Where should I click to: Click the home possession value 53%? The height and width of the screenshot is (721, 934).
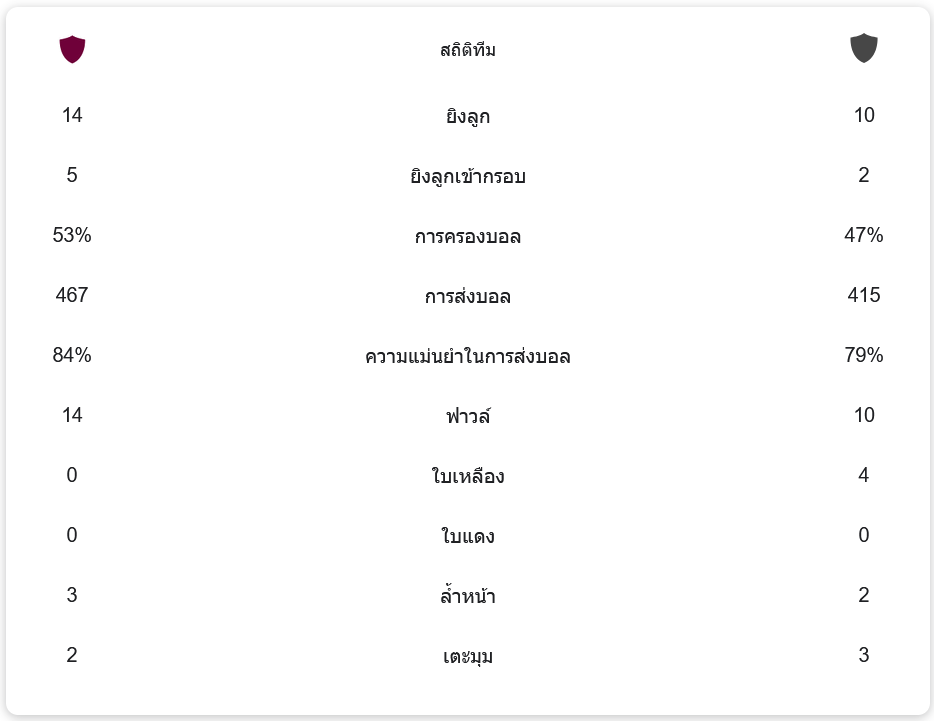click(x=72, y=235)
